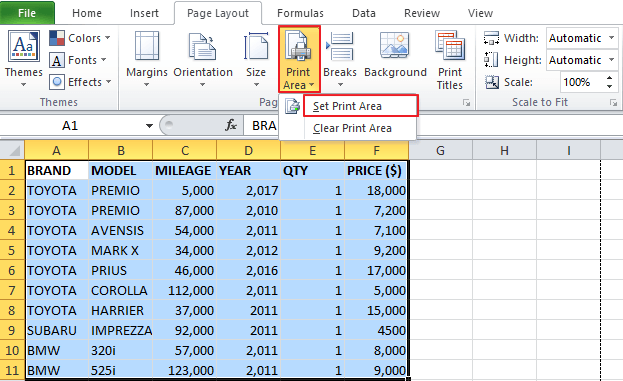The width and height of the screenshot is (623, 381).
Task: Switch to the Review tab
Action: click(x=422, y=13)
